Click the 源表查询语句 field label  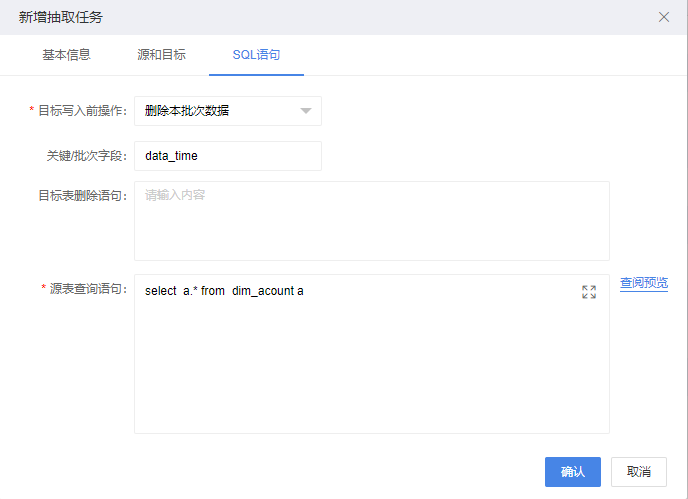88,289
